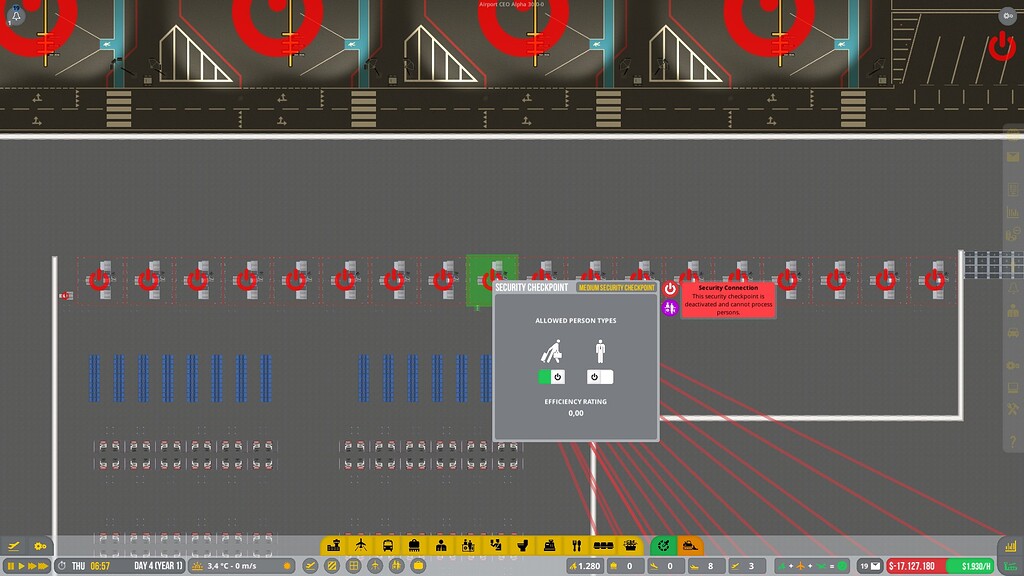Click the aircraft size equation status indicator
Screen dimensions: 1024x576
(812, 566)
